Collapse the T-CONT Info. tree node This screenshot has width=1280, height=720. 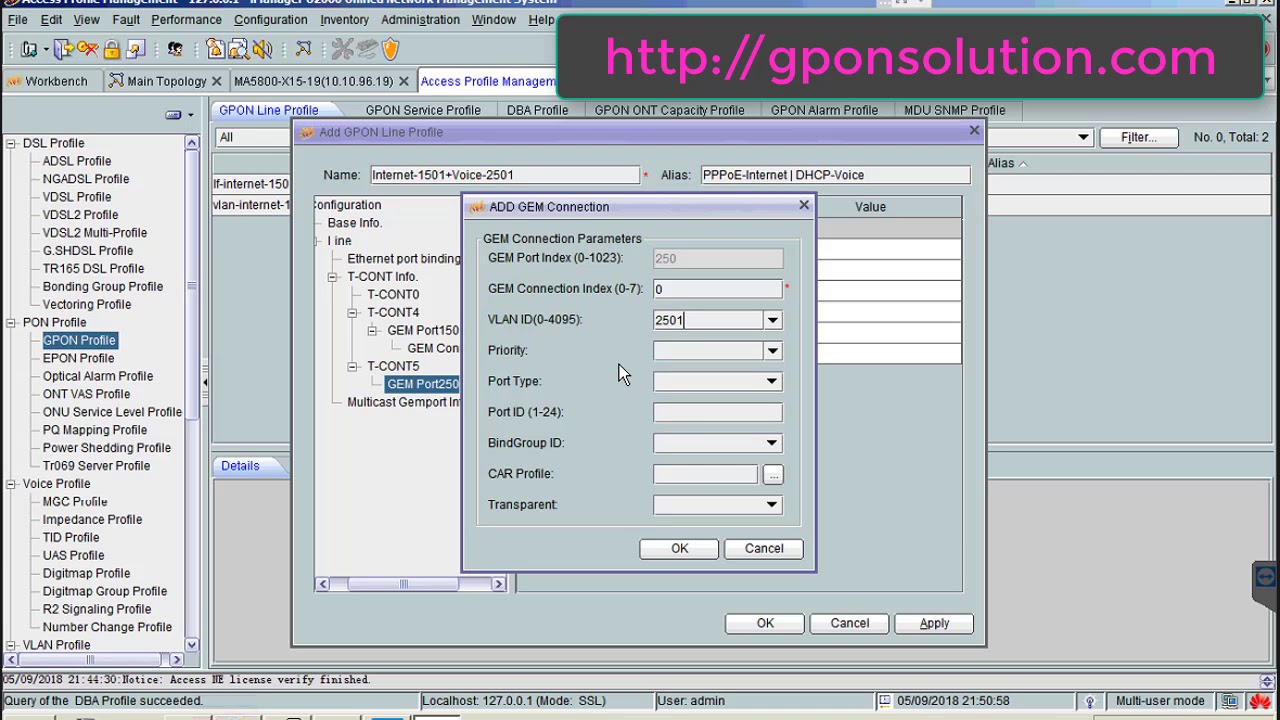point(332,277)
